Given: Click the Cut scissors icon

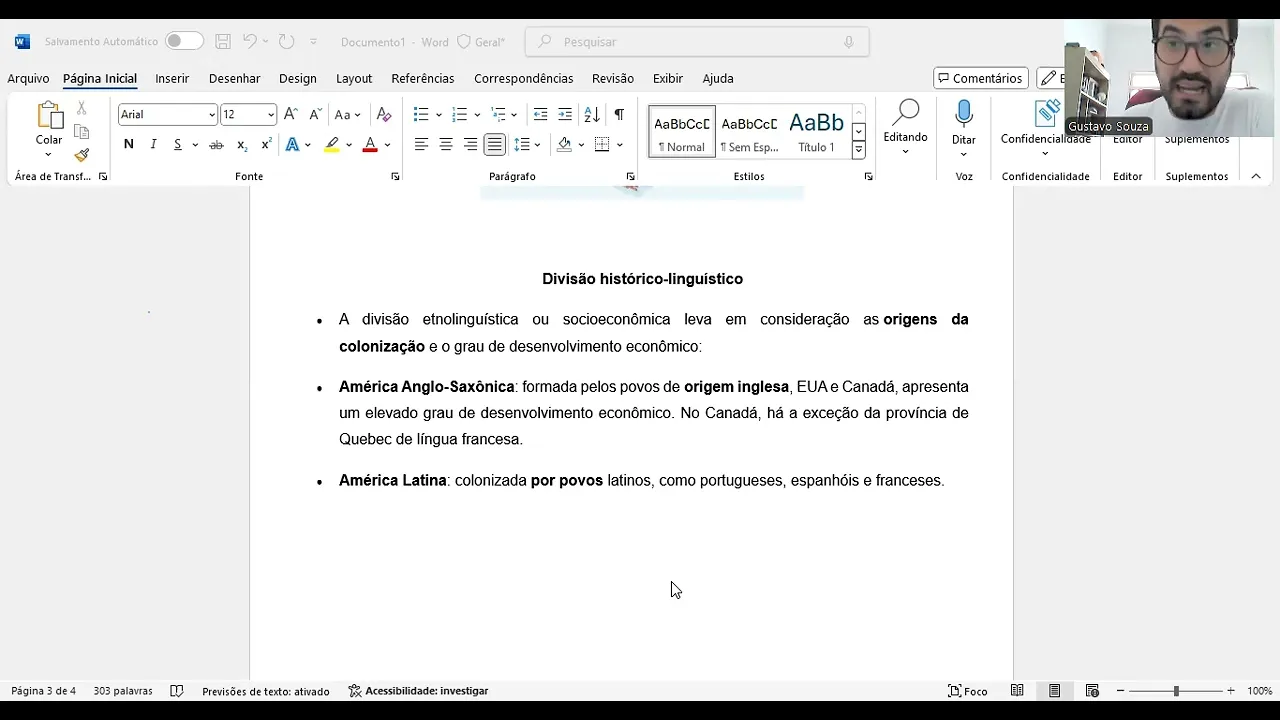Looking at the screenshot, I should 81,108.
